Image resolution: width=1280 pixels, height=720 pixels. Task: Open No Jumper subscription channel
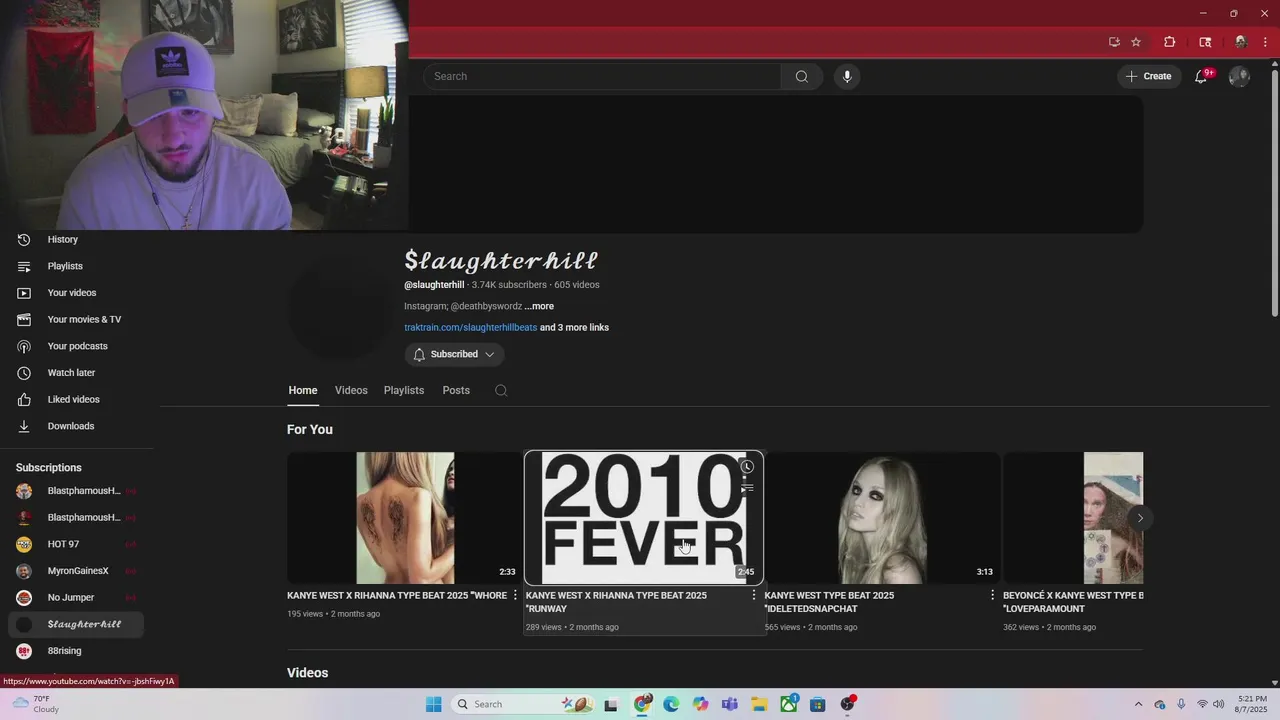pyautogui.click(x=76, y=597)
